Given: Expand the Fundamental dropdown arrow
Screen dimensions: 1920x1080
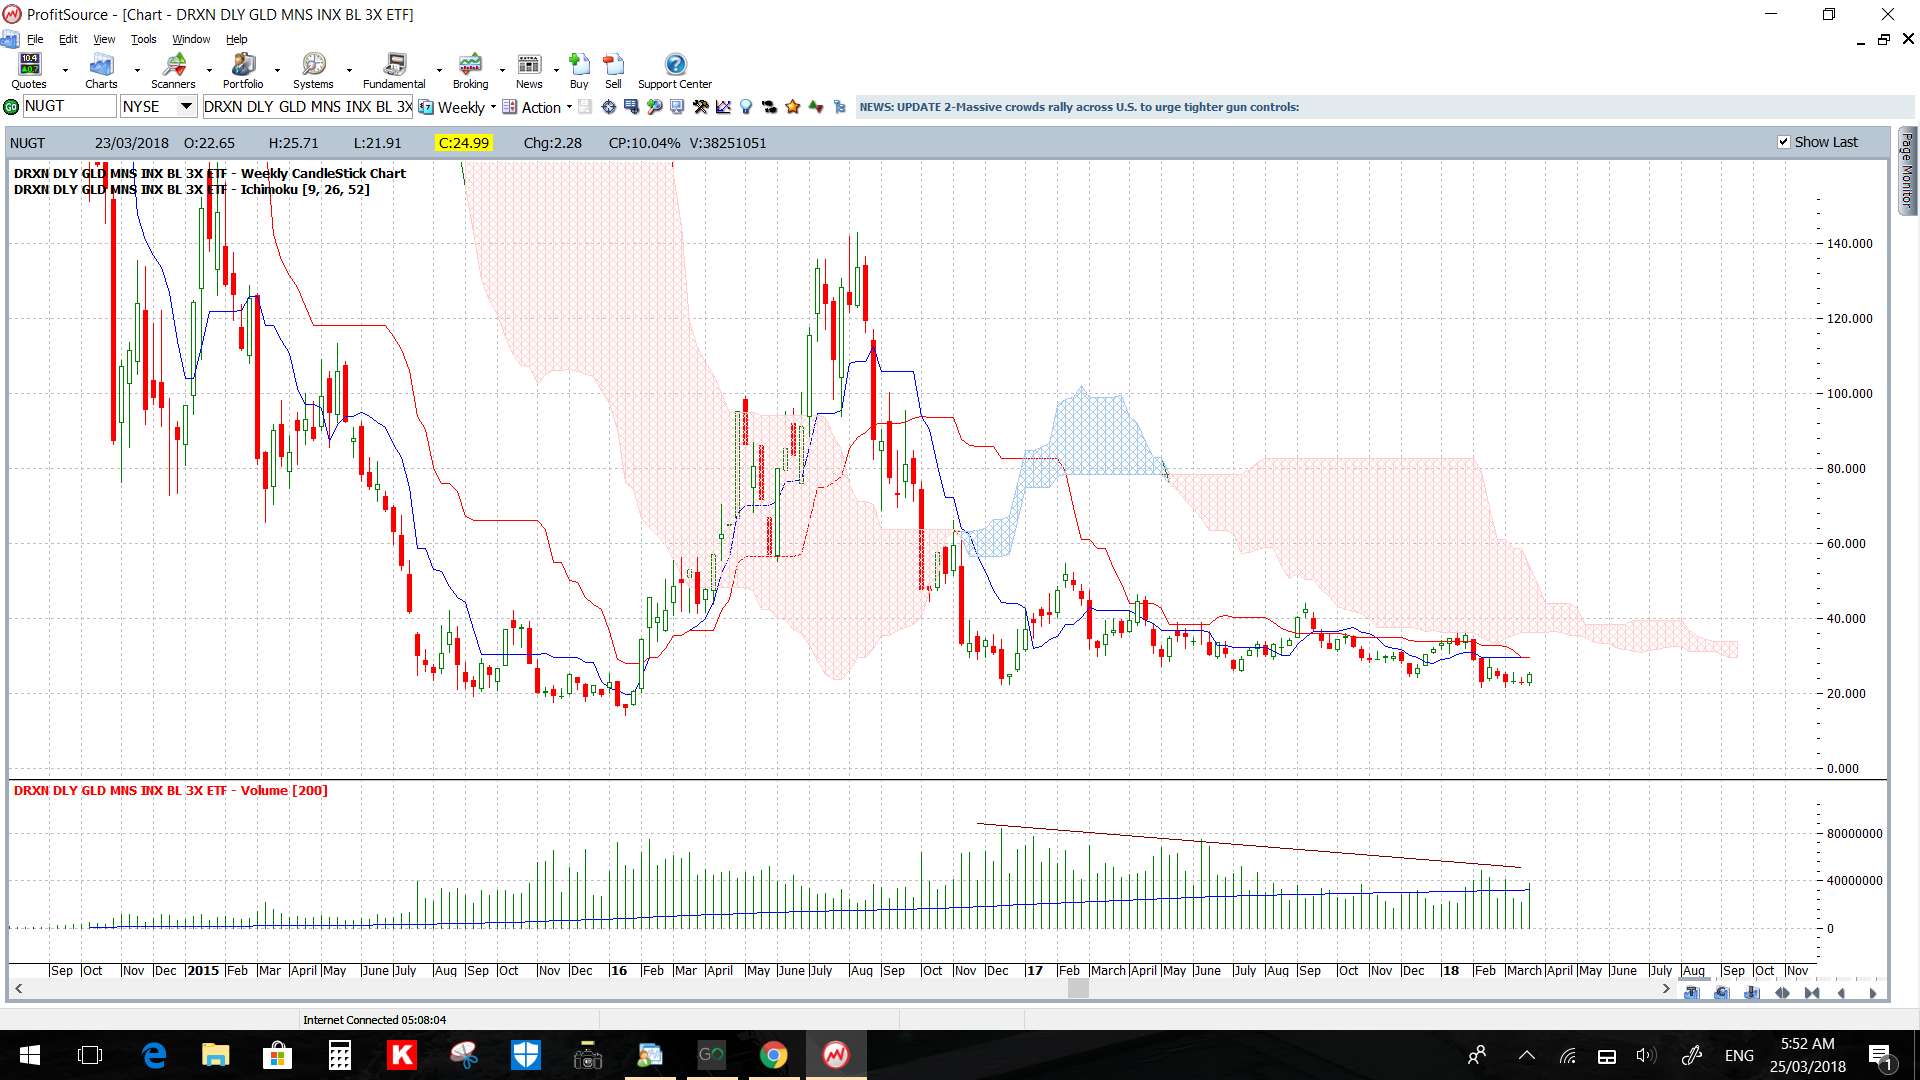Looking at the screenshot, I should coord(439,71).
